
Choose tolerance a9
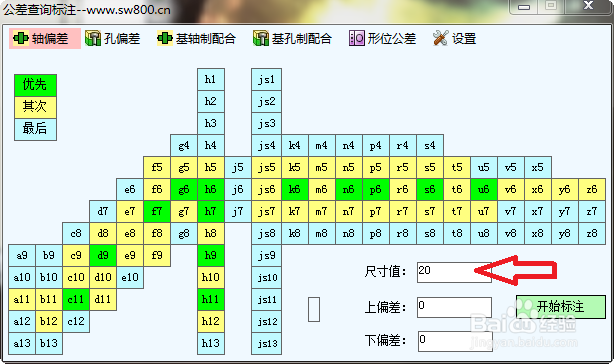(x=22, y=256)
